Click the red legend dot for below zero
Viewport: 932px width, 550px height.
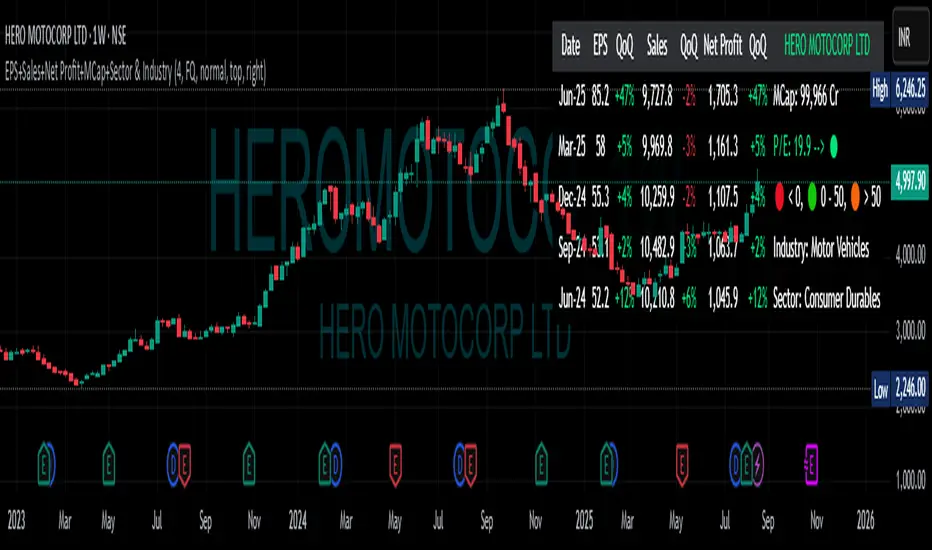779,197
